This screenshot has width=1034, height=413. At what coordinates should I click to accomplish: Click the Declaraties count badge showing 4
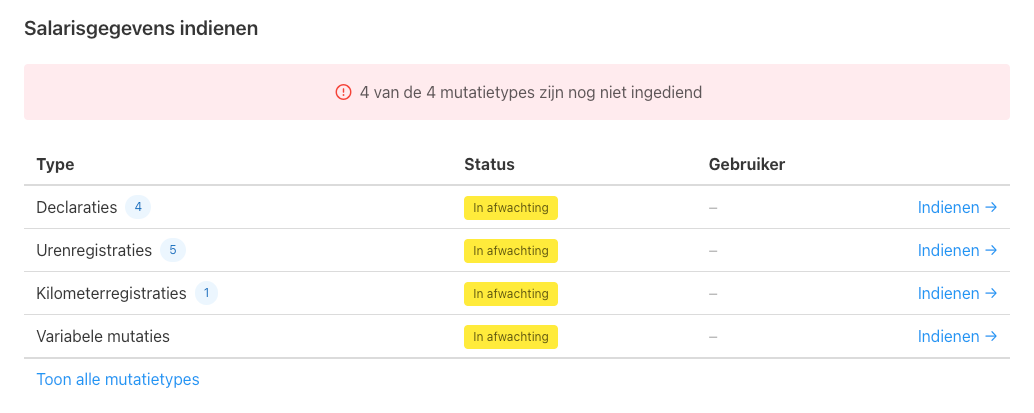click(138, 207)
